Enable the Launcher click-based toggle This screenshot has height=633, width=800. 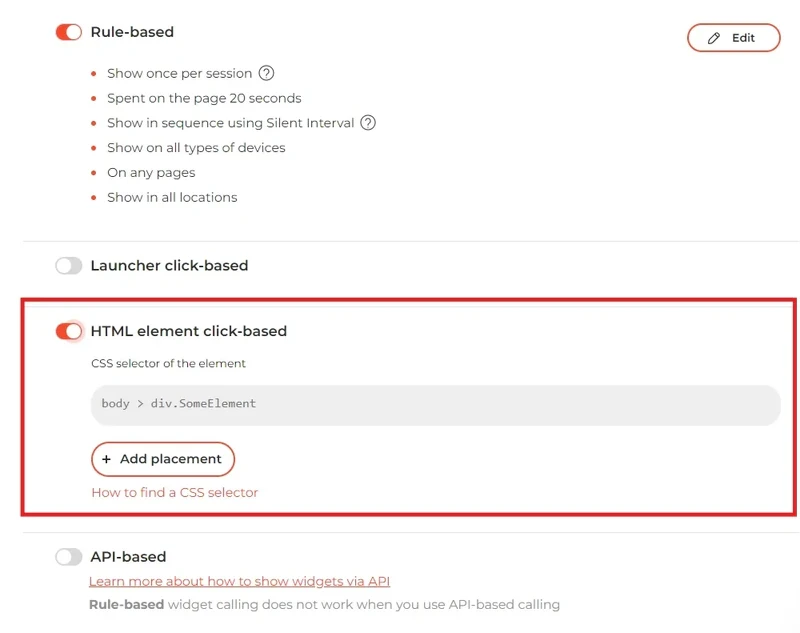pyautogui.click(x=66, y=265)
